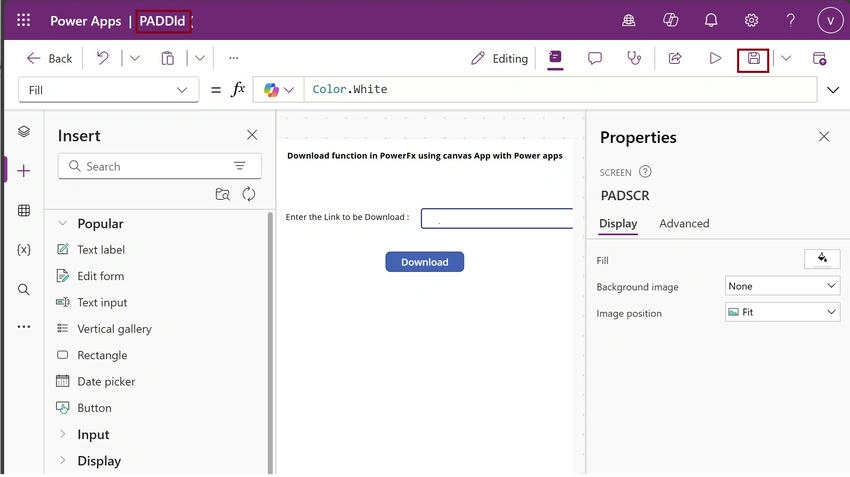Image resolution: width=850 pixels, height=477 pixels.
Task: Preview the app with the play icon
Action: pyautogui.click(x=715, y=59)
